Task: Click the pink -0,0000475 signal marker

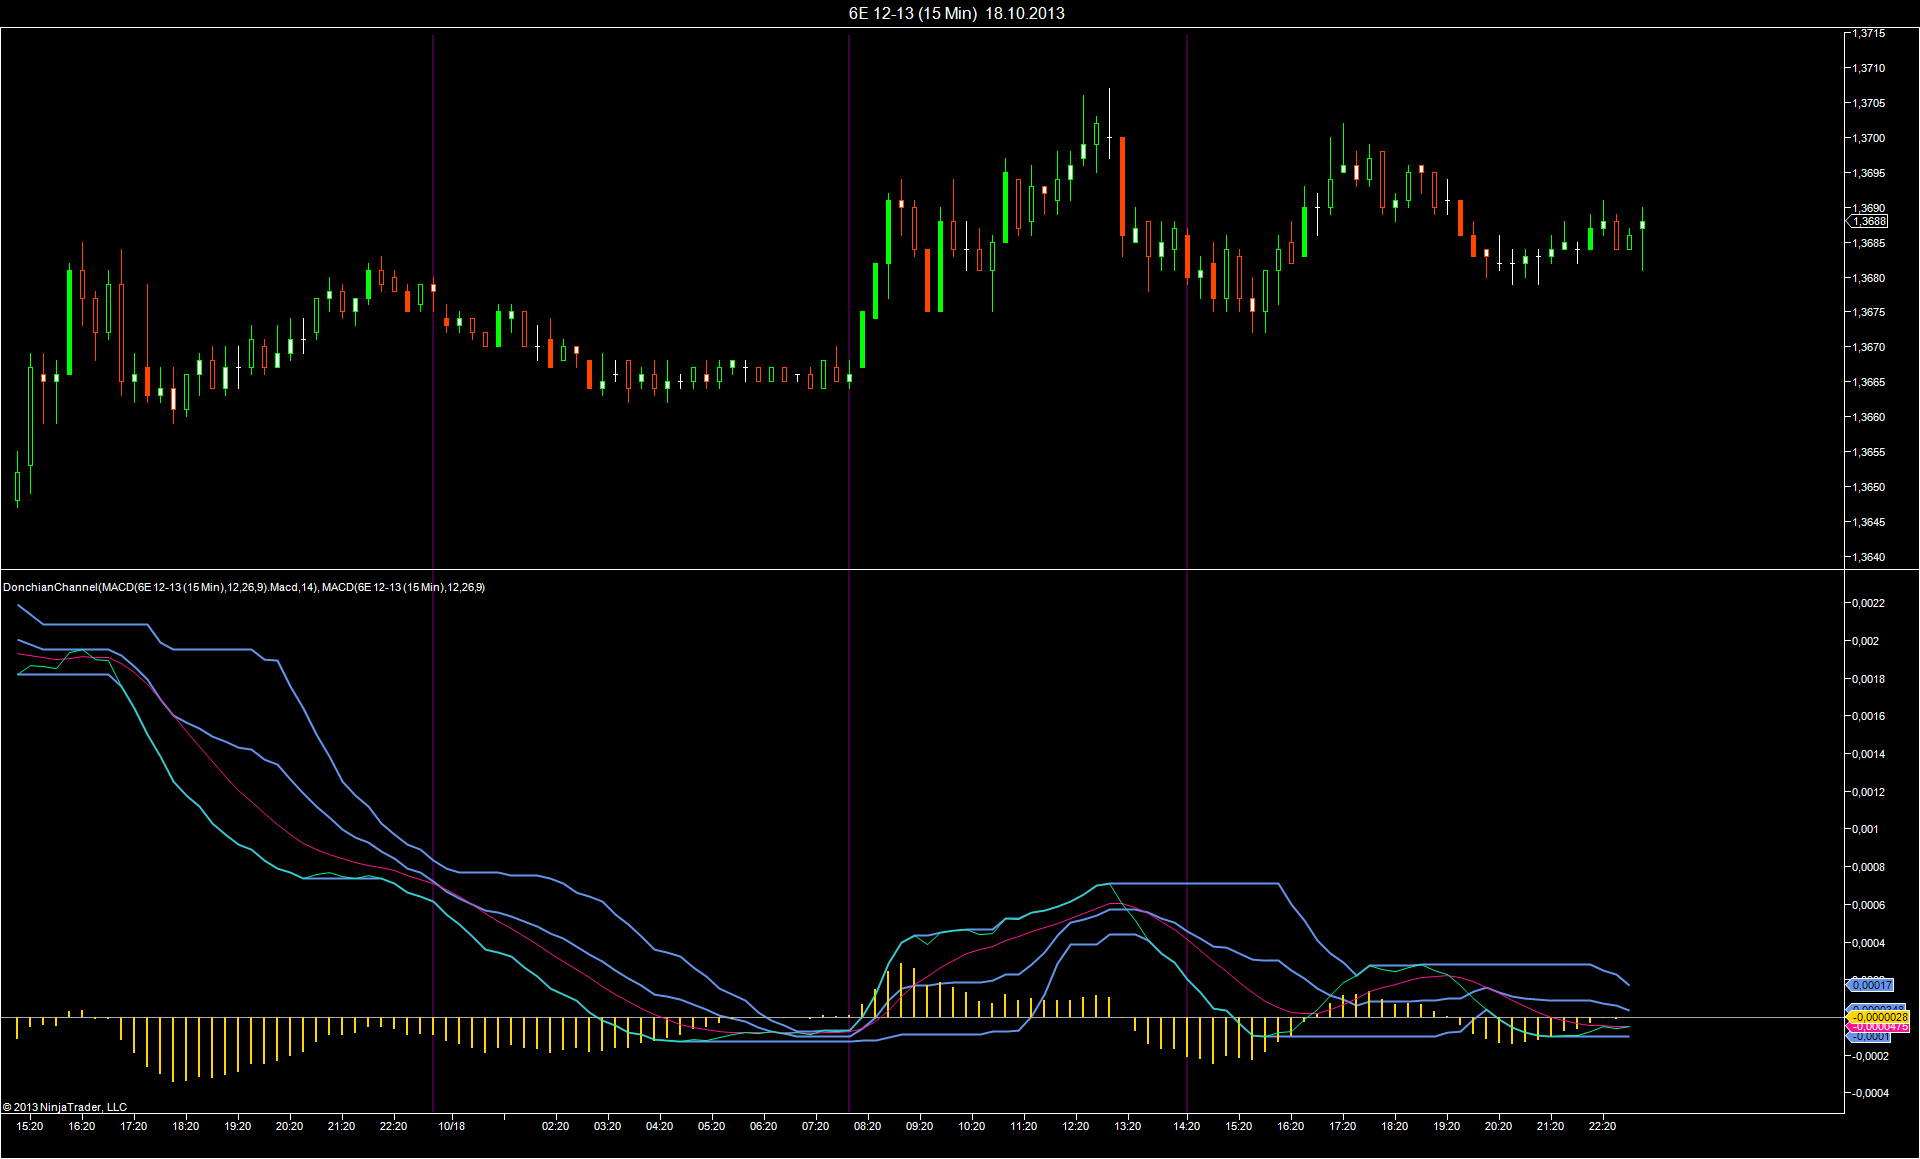Action: [x=1879, y=1027]
